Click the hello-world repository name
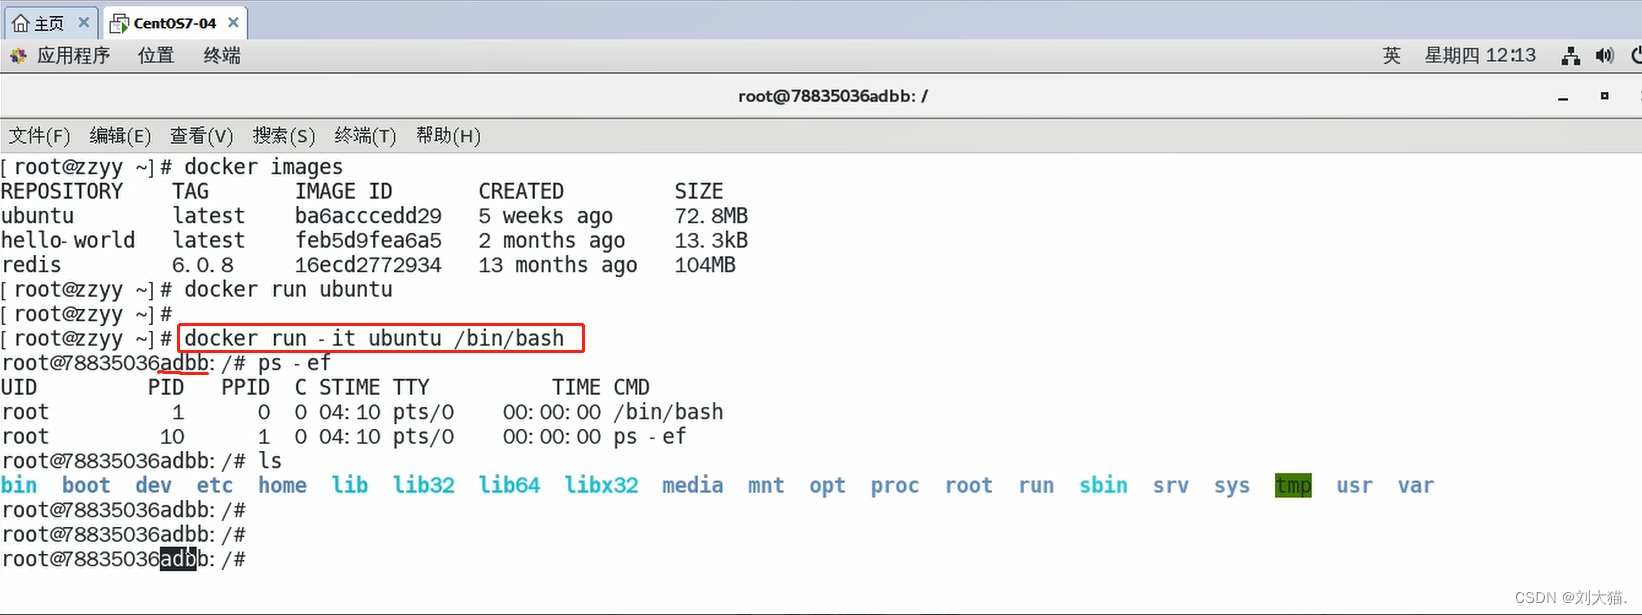This screenshot has height=615, width=1642. [68, 240]
